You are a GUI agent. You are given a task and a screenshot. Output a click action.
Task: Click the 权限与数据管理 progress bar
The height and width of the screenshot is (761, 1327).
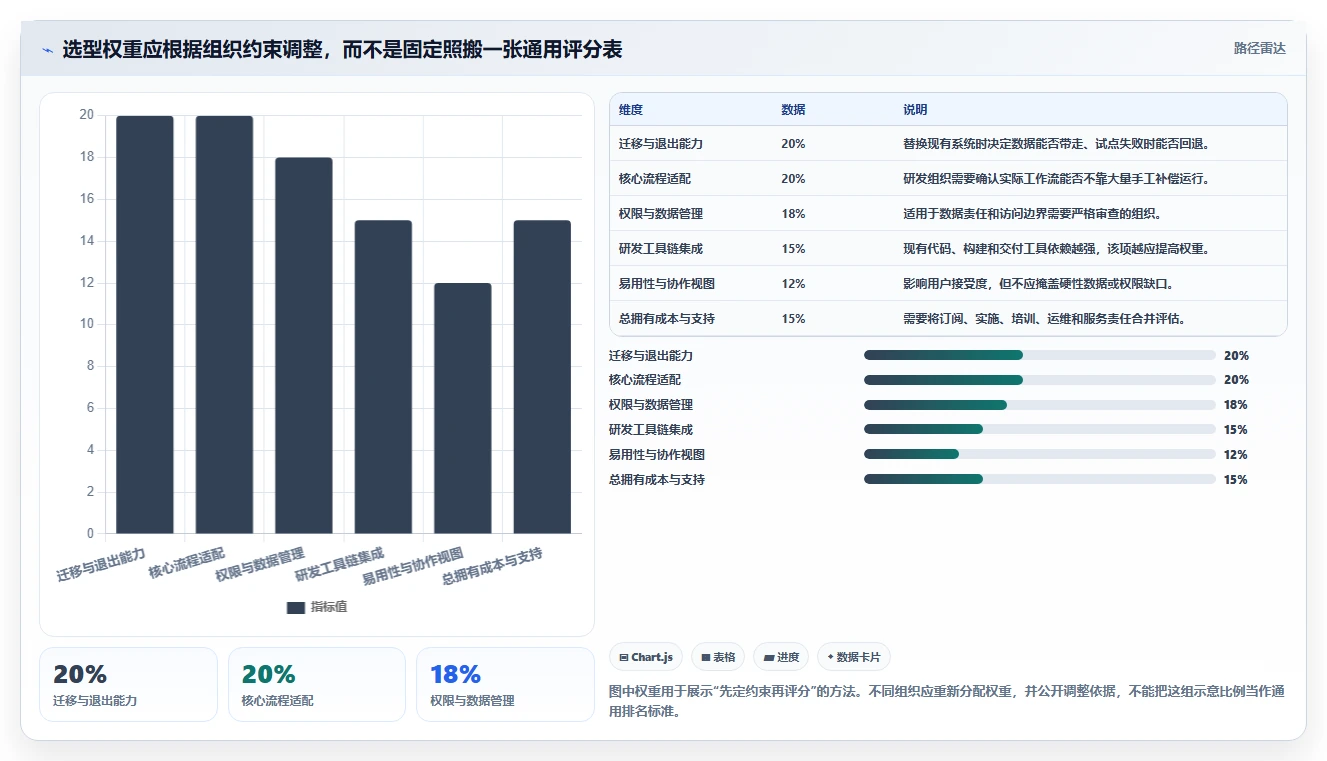(x=1040, y=405)
